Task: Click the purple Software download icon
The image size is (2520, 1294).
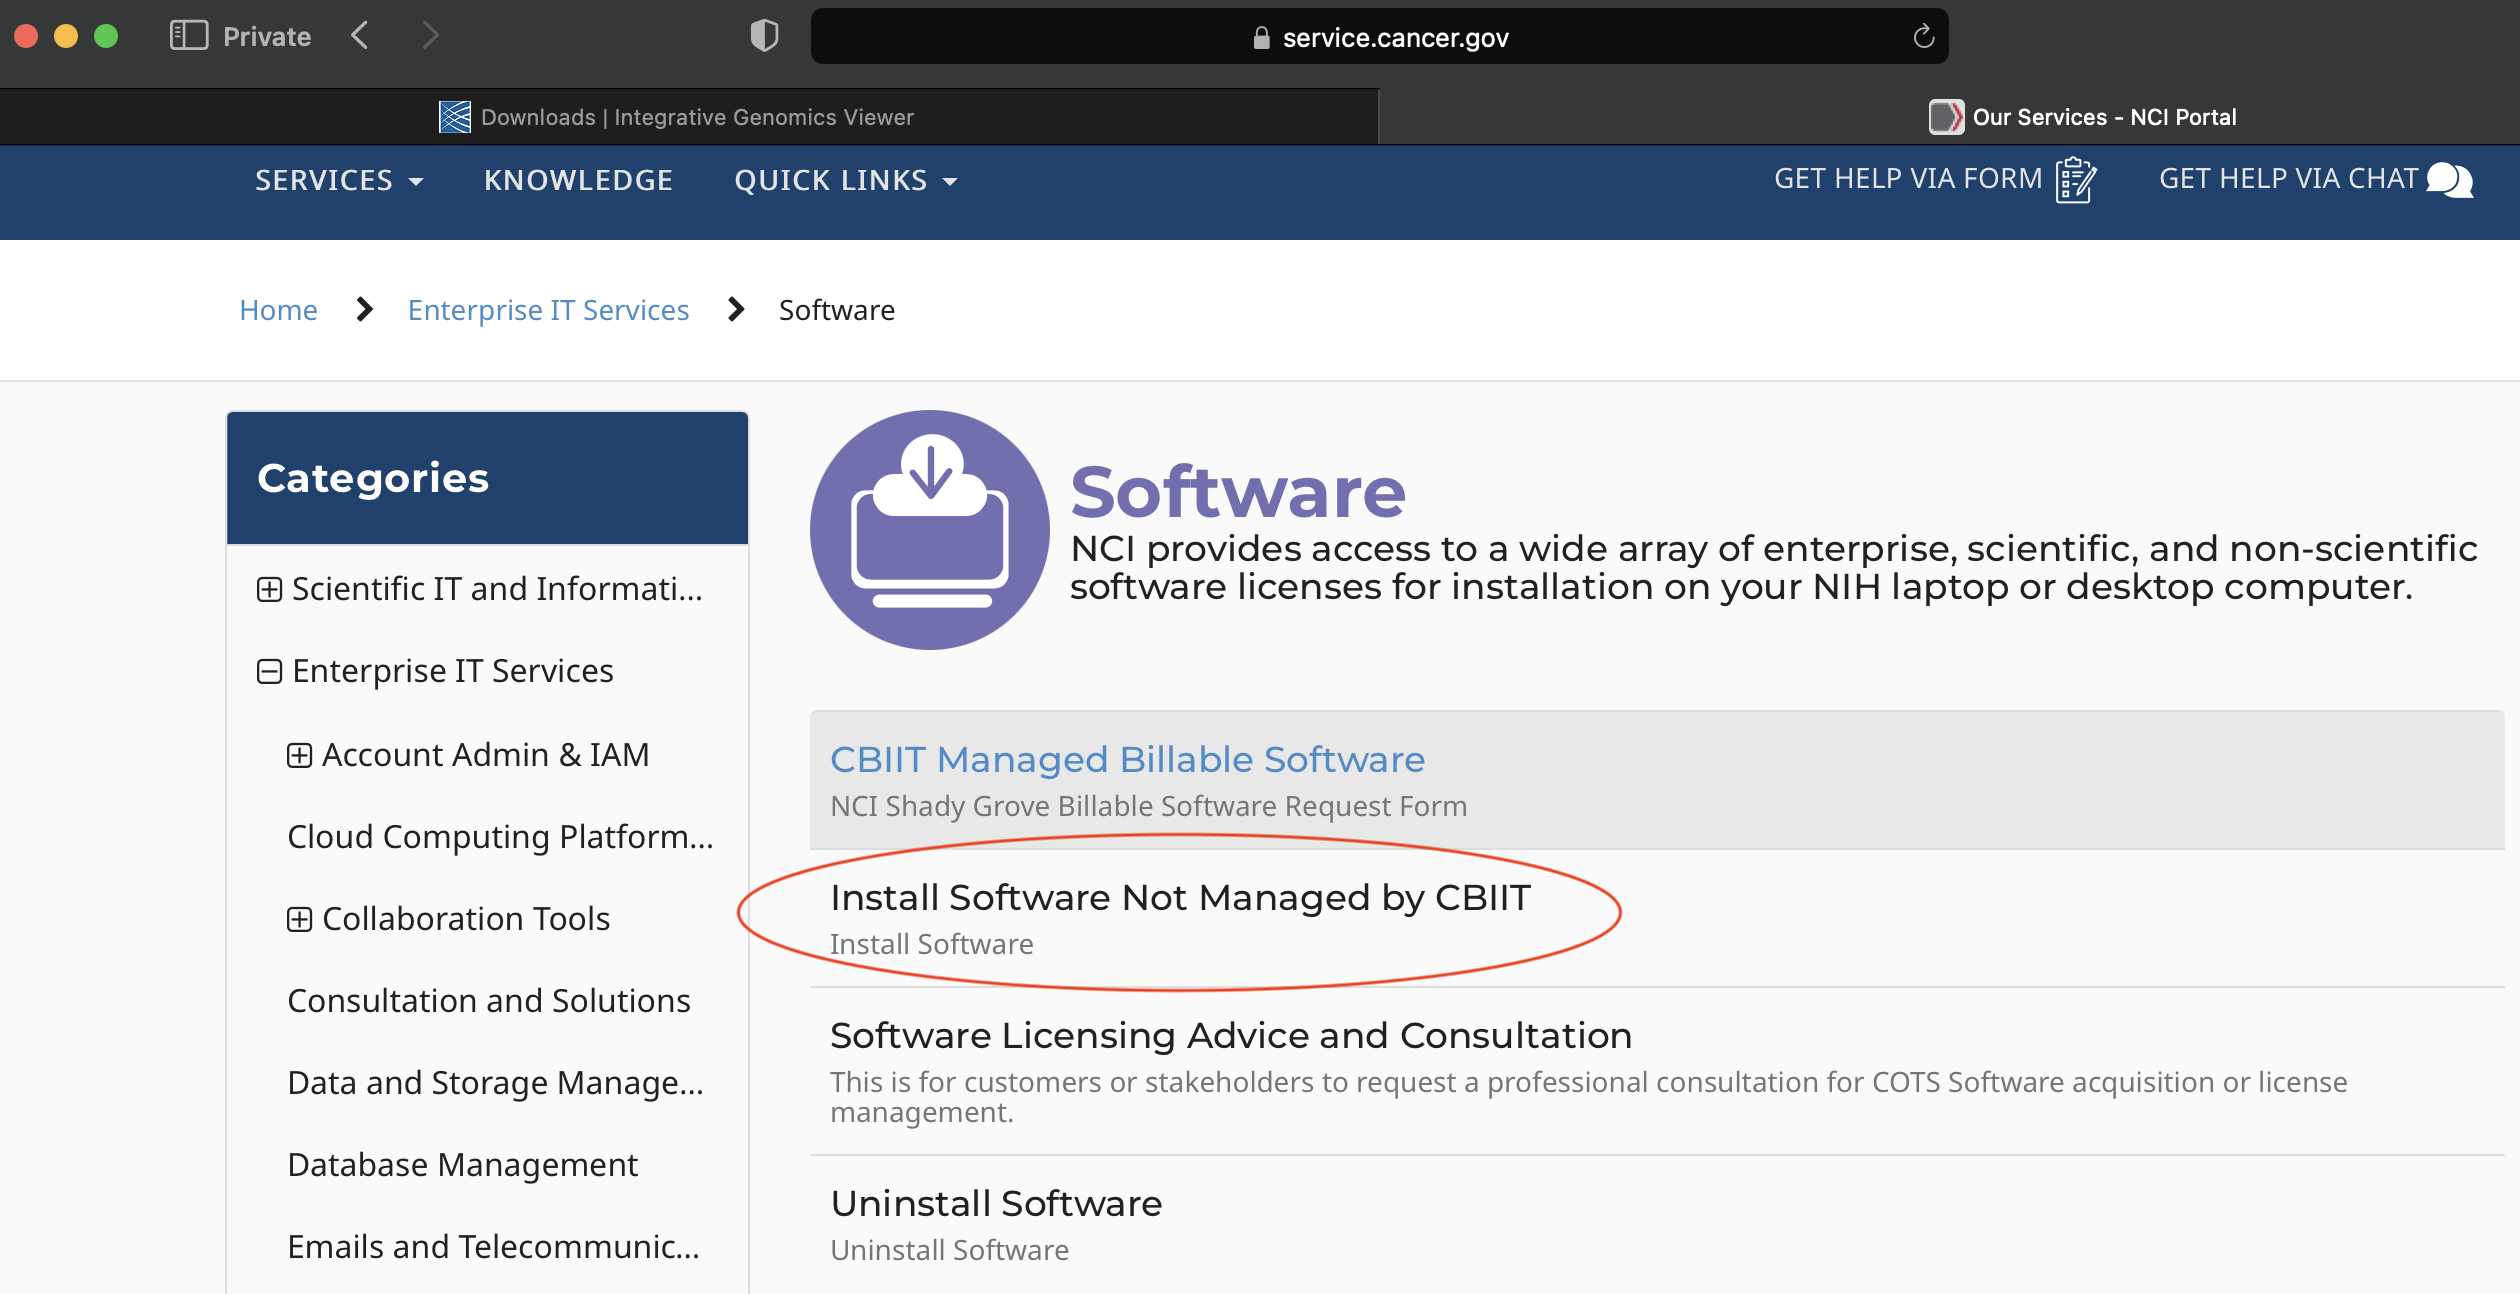Action: click(929, 530)
